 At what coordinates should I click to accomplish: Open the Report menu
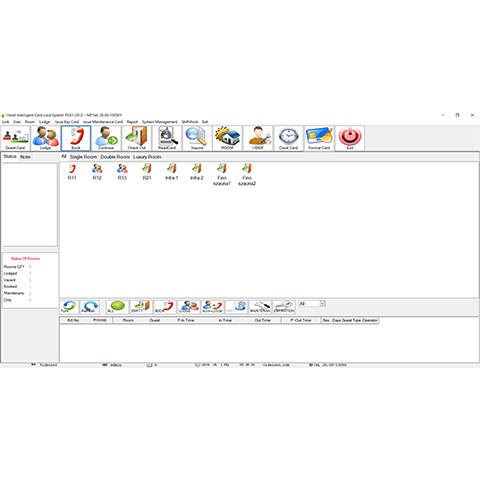[132, 122]
